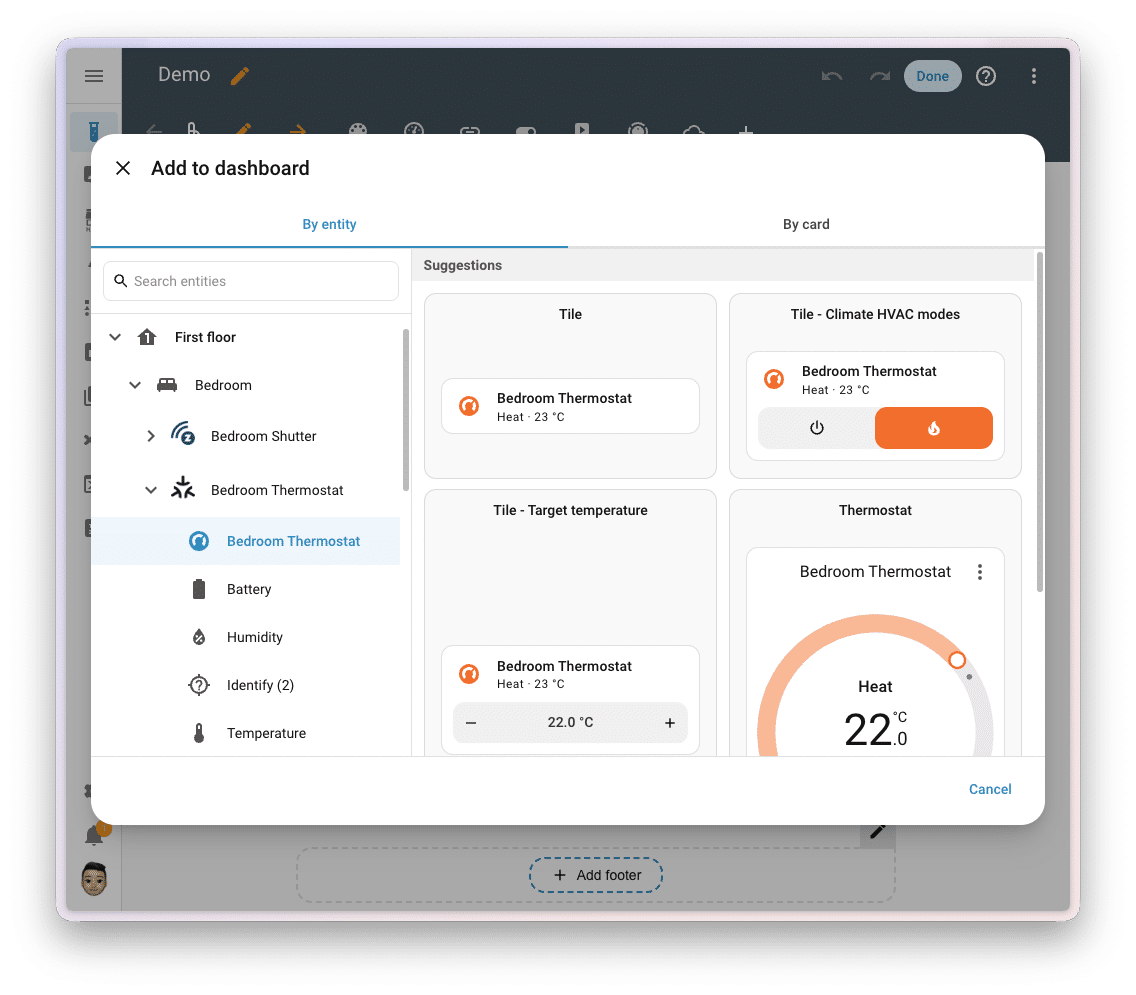Expand the Bedroom Shutter device
The height and width of the screenshot is (995, 1136).
(151, 436)
